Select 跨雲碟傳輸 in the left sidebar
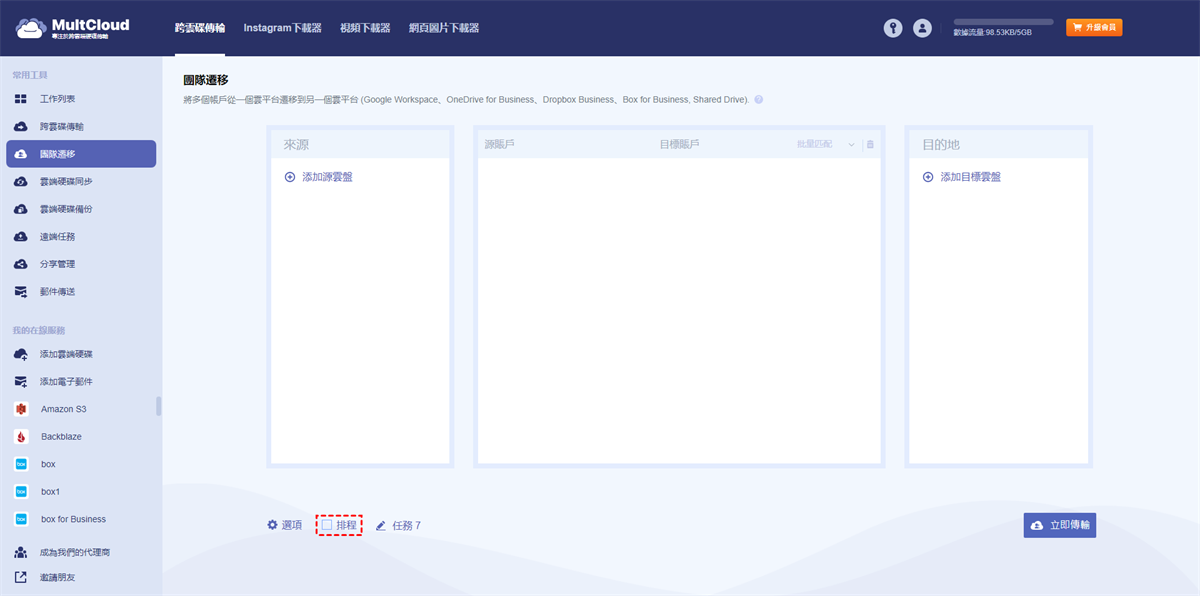The image size is (1200, 596). pyautogui.click(x=81, y=126)
